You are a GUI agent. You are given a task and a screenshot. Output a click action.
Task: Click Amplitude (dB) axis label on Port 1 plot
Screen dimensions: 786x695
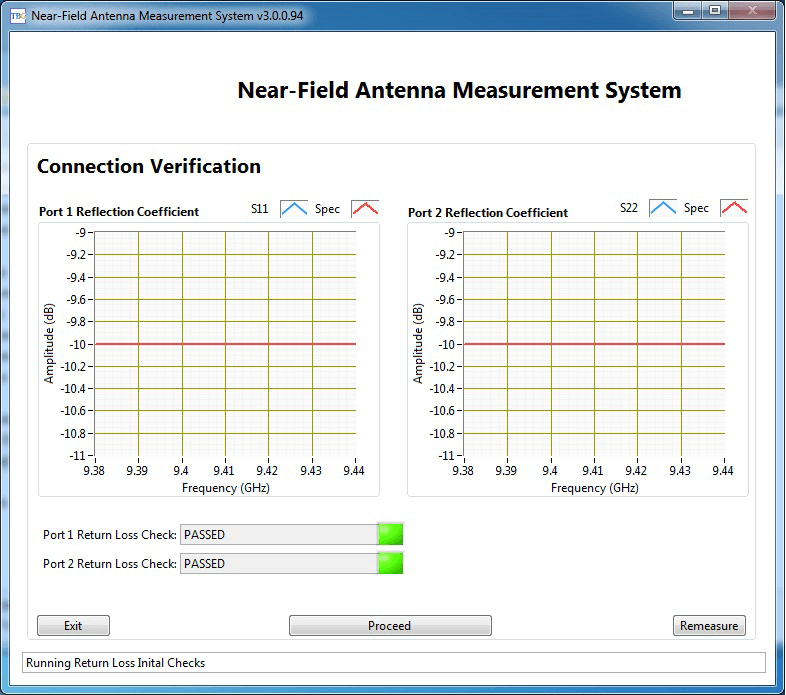pos(49,343)
